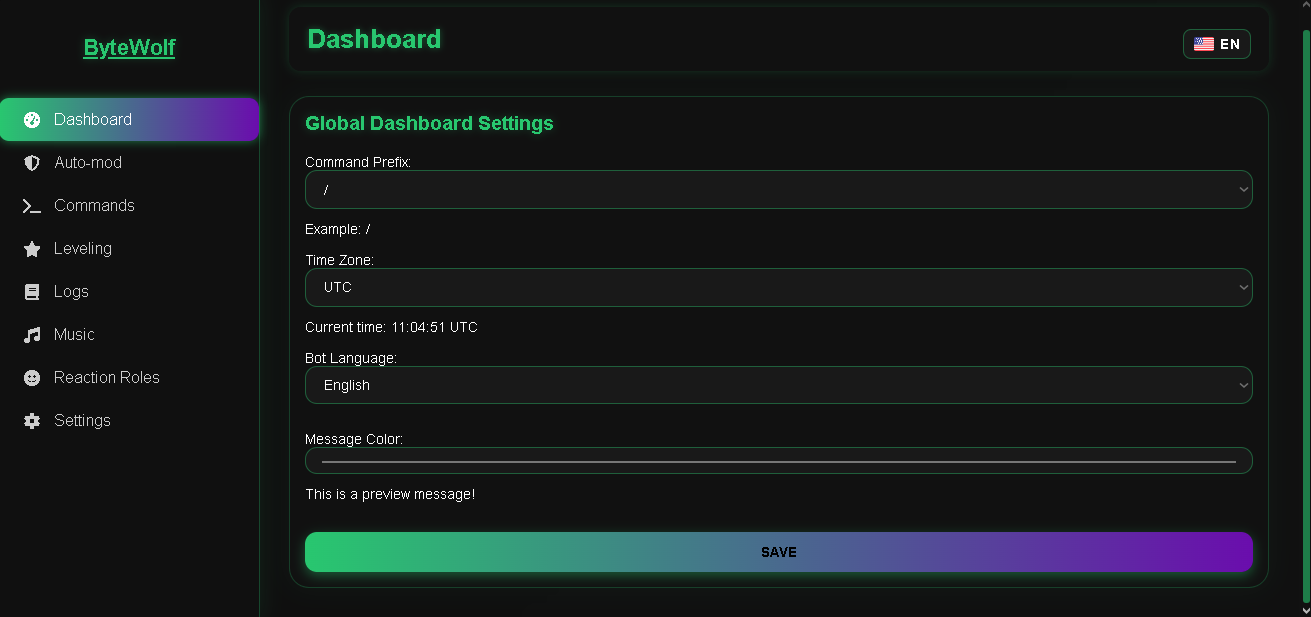Click the page's vertical scrollbar

(1305, 300)
